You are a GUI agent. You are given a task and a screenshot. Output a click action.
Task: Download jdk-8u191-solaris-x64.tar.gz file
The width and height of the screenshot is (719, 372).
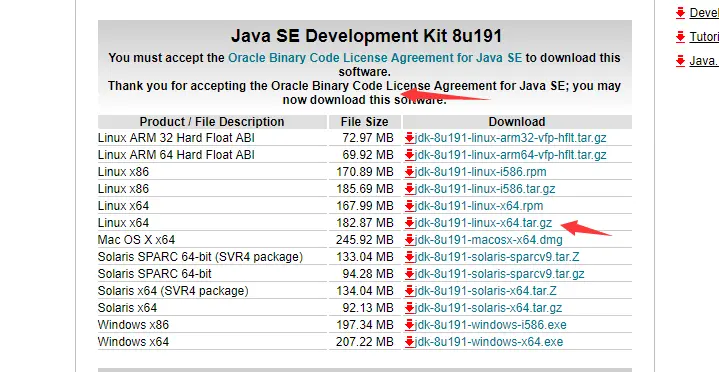click(488, 308)
